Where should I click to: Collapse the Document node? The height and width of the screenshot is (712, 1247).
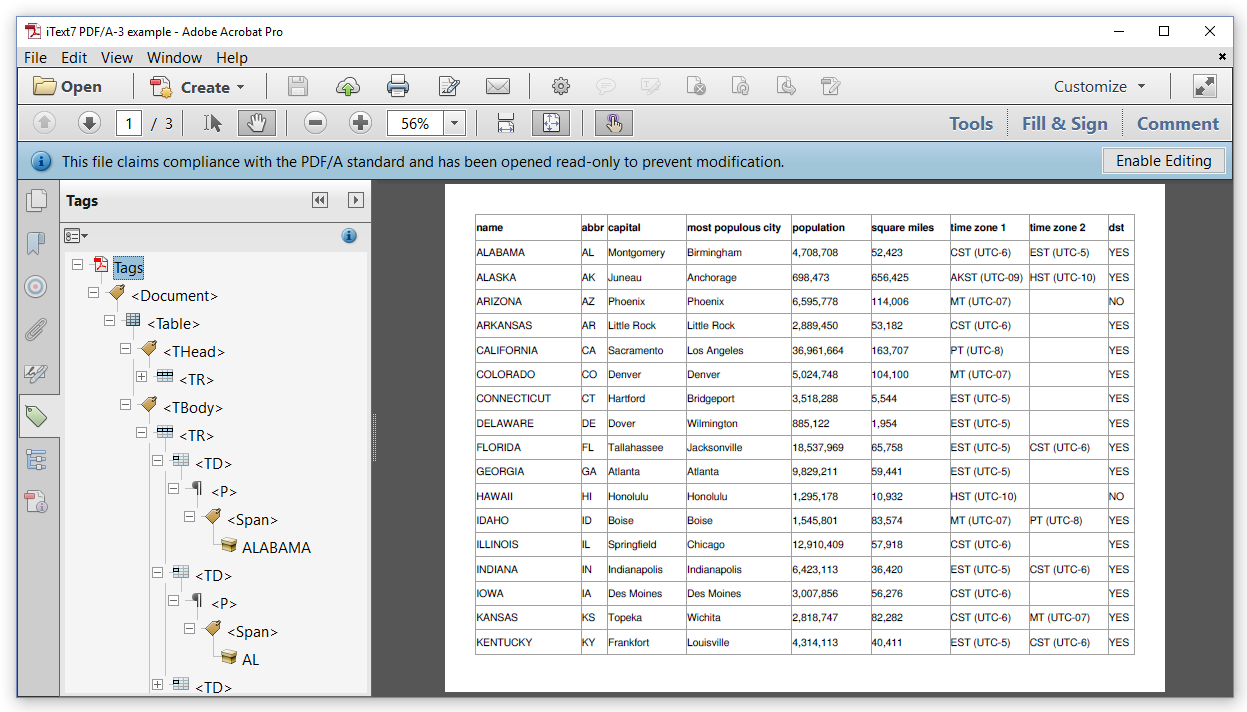94,292
